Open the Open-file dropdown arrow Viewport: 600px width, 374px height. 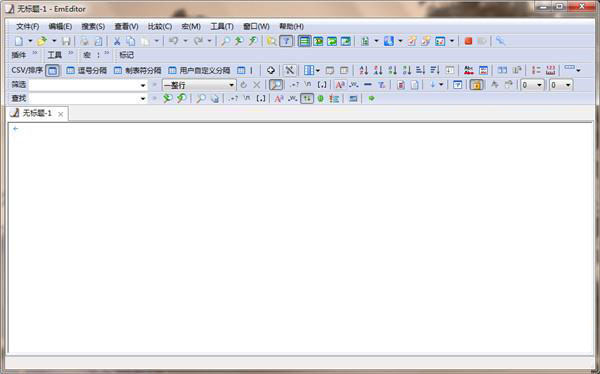point(54,41)
